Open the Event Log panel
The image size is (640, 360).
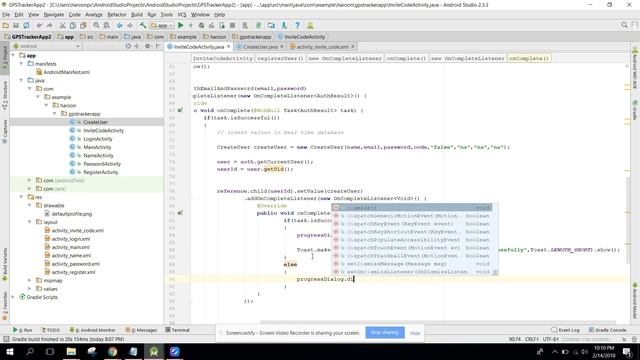click(x=566, y=330)
